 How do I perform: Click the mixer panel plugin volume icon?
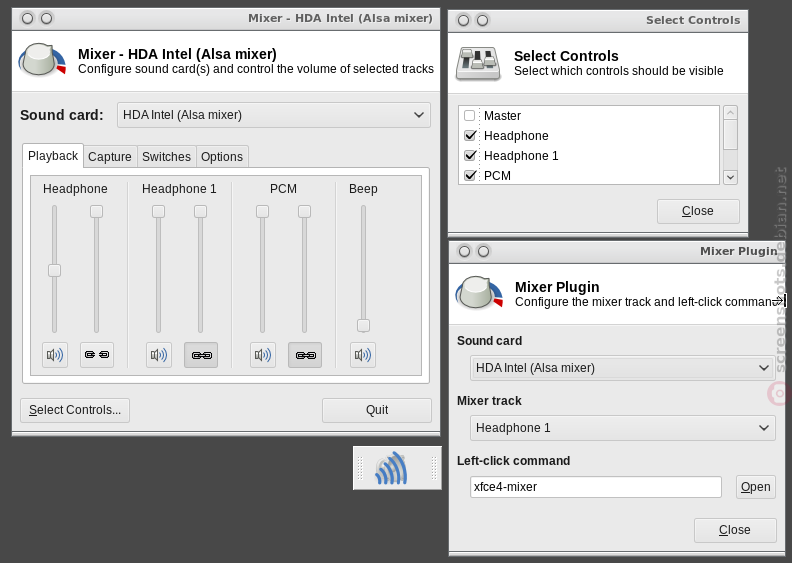click(x=391, y=468)
